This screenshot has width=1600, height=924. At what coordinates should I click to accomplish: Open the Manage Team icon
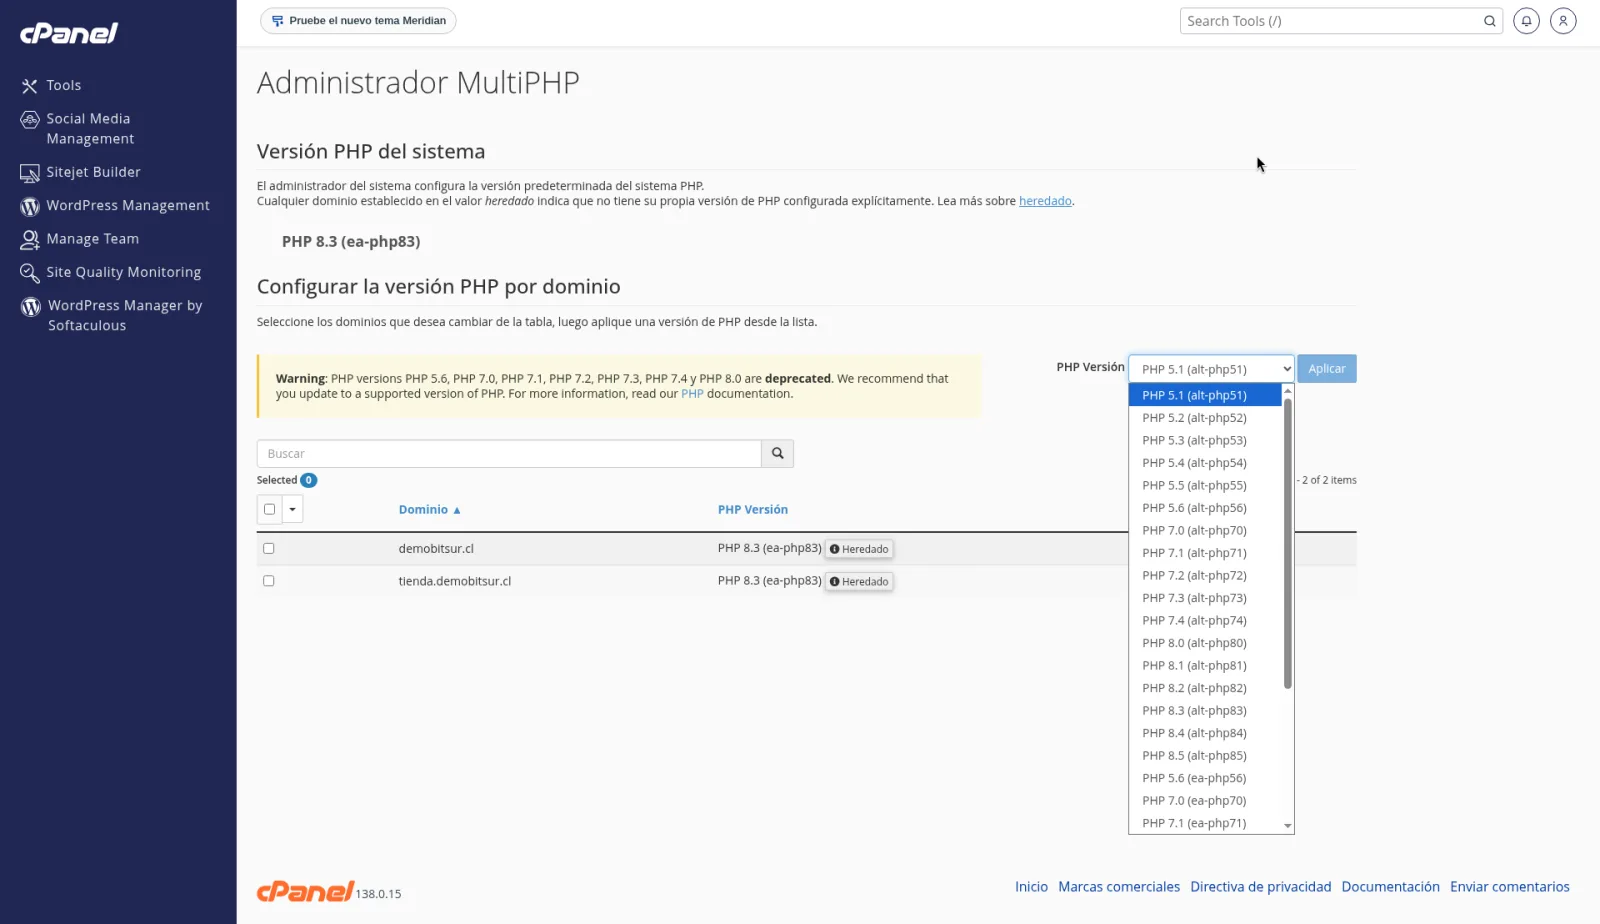[30, 240]
